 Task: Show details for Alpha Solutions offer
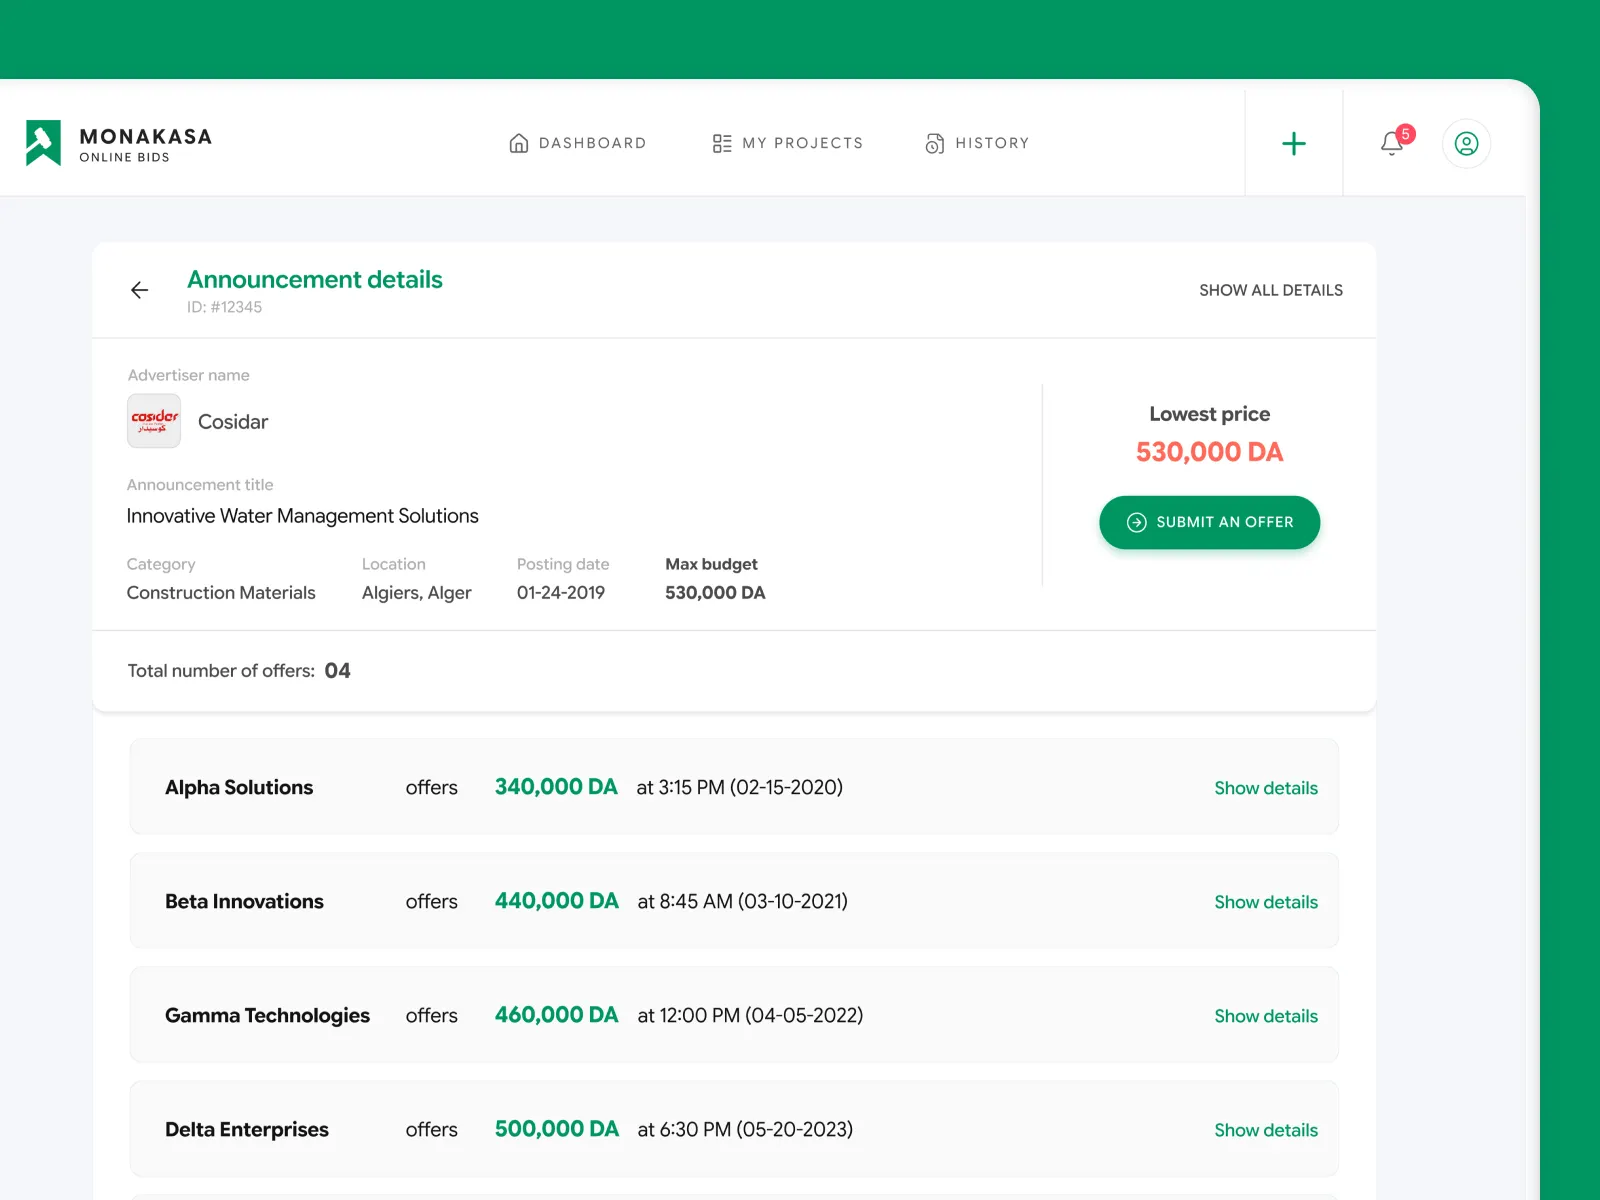1265,788
